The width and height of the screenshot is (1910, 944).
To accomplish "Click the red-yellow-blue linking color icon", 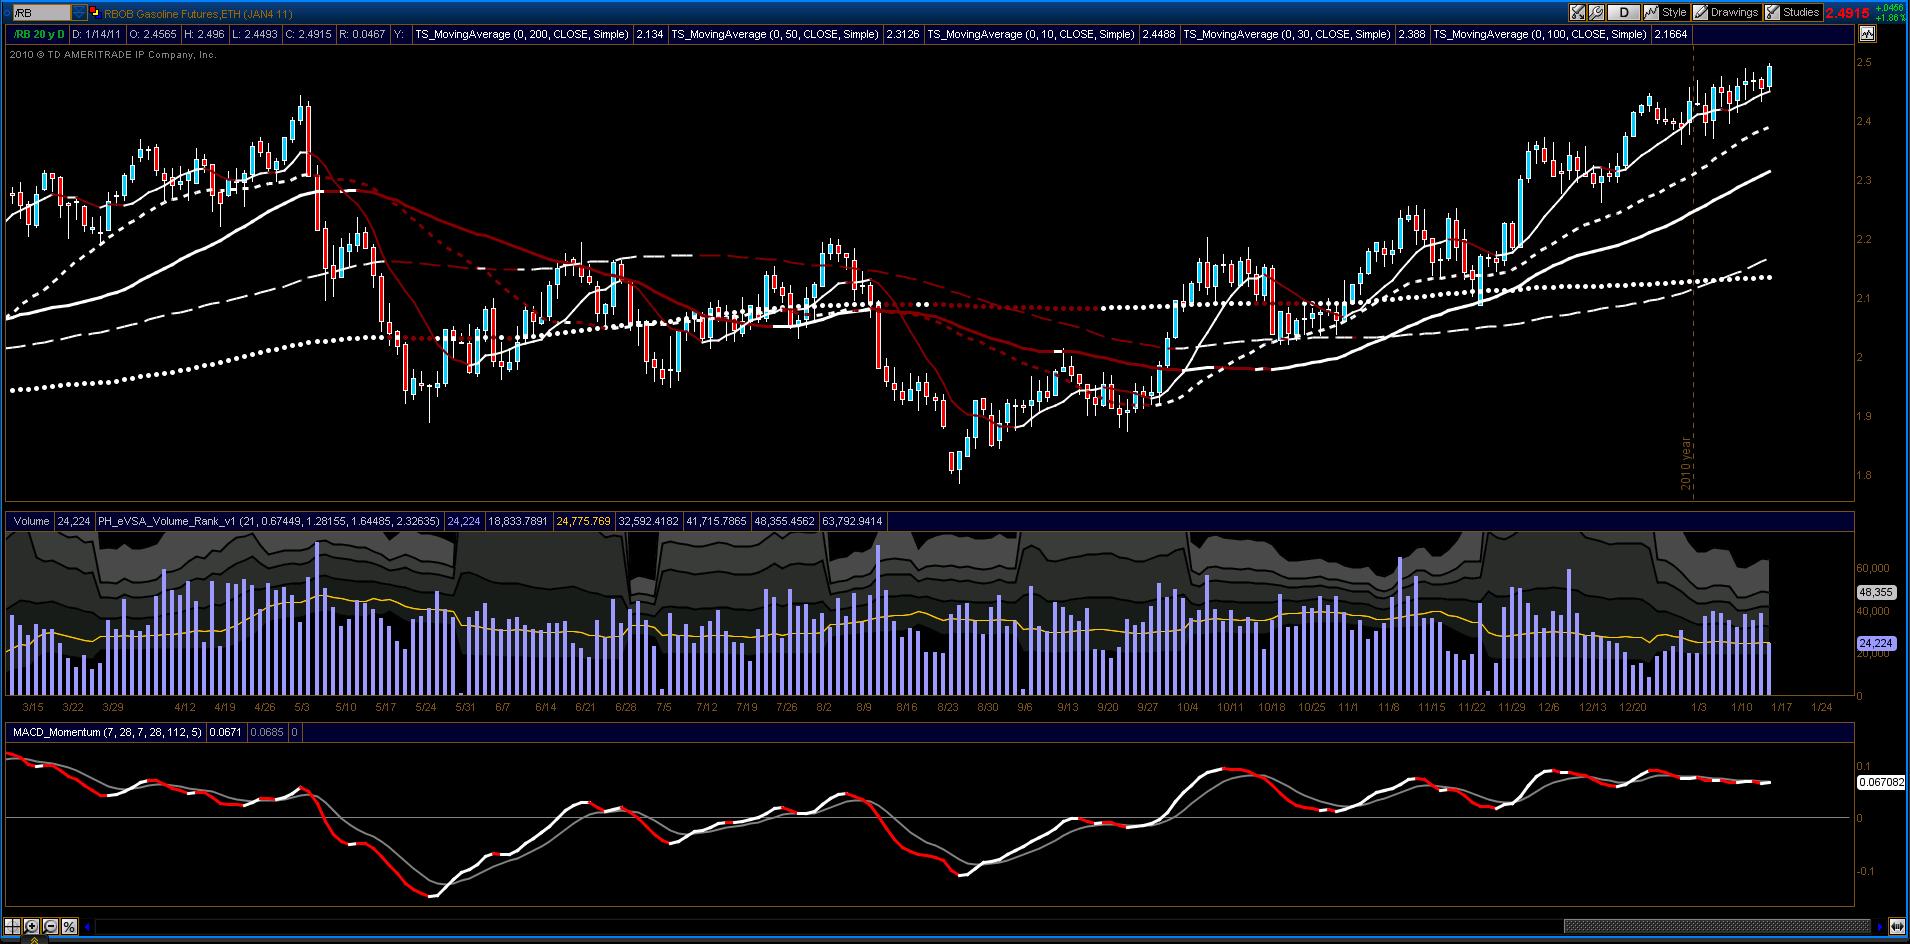I will pos(94,13).
